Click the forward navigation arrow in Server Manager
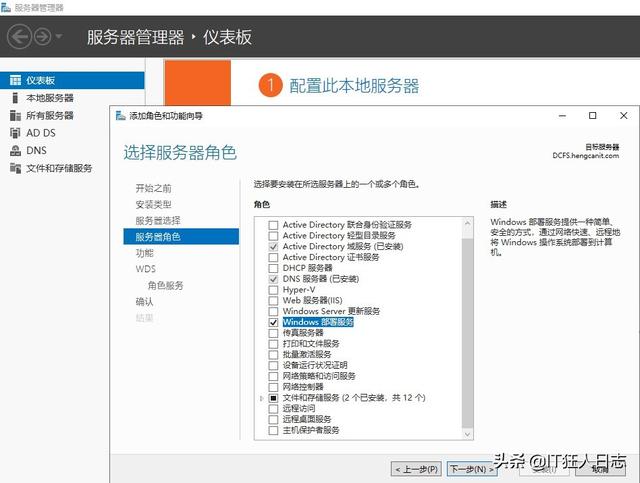The width and height of the screenshot is (640, 483). tap(42, 37)
